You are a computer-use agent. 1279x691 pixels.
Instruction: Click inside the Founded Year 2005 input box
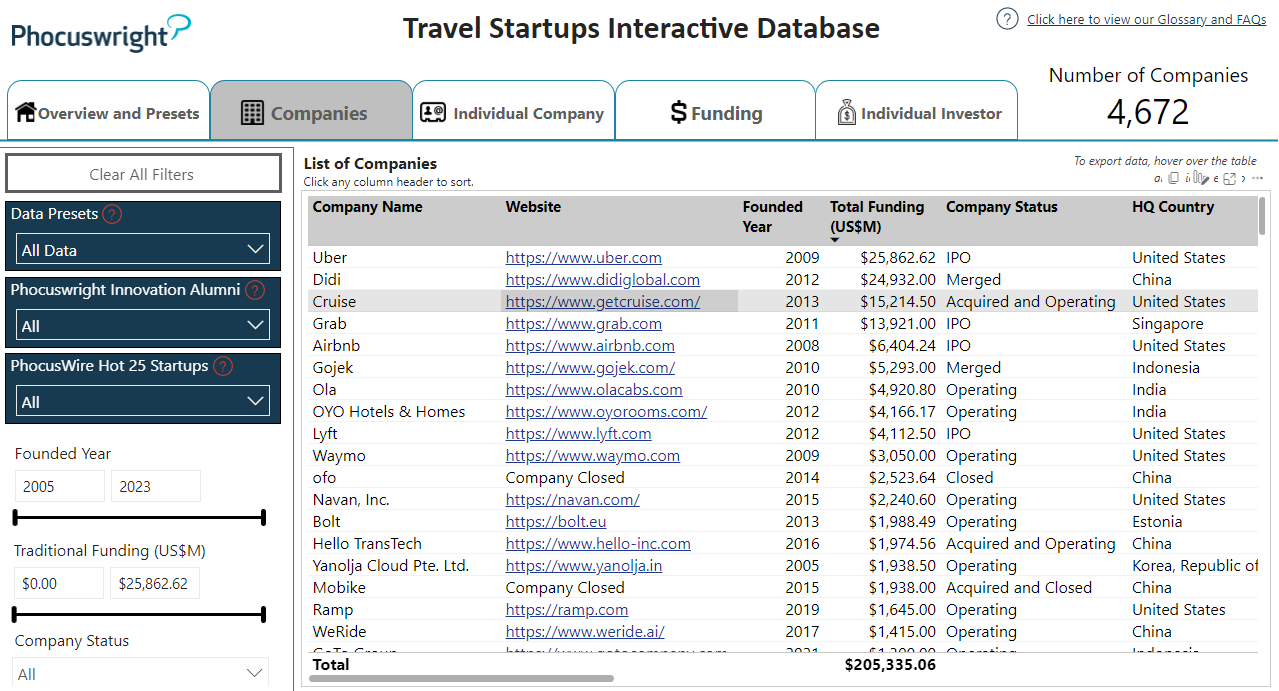tap(59, 485)
